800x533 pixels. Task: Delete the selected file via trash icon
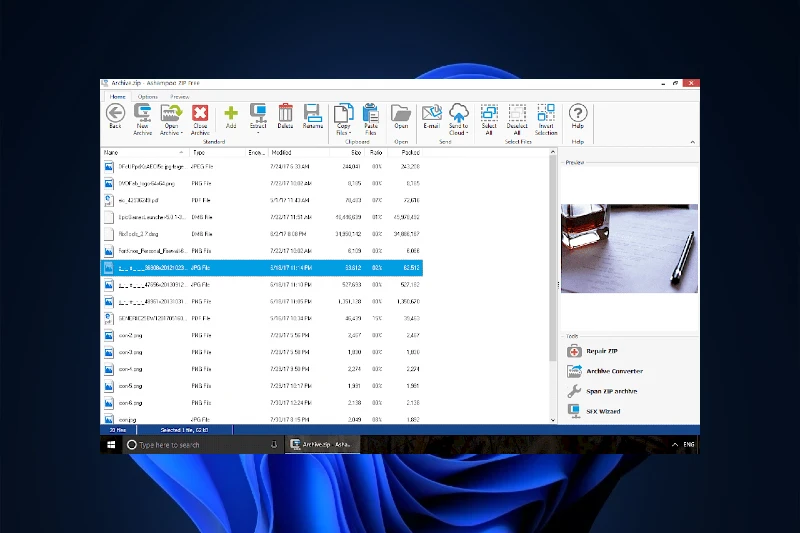(x=285, y=117)
